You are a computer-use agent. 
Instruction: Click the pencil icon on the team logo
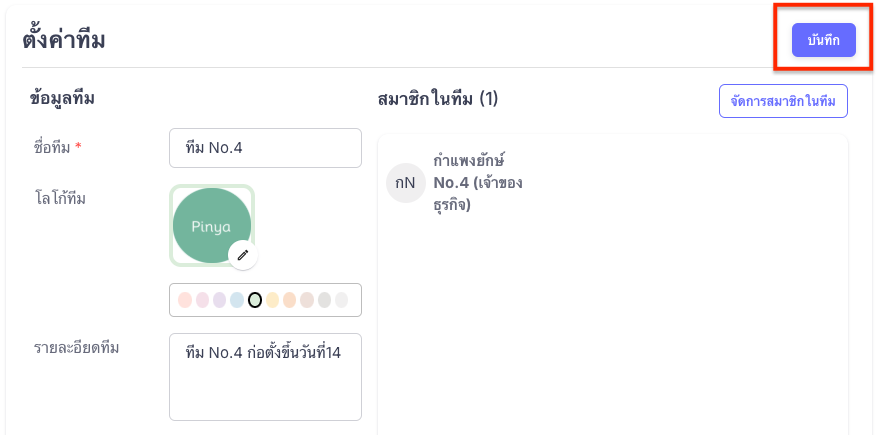pos(243,255)
